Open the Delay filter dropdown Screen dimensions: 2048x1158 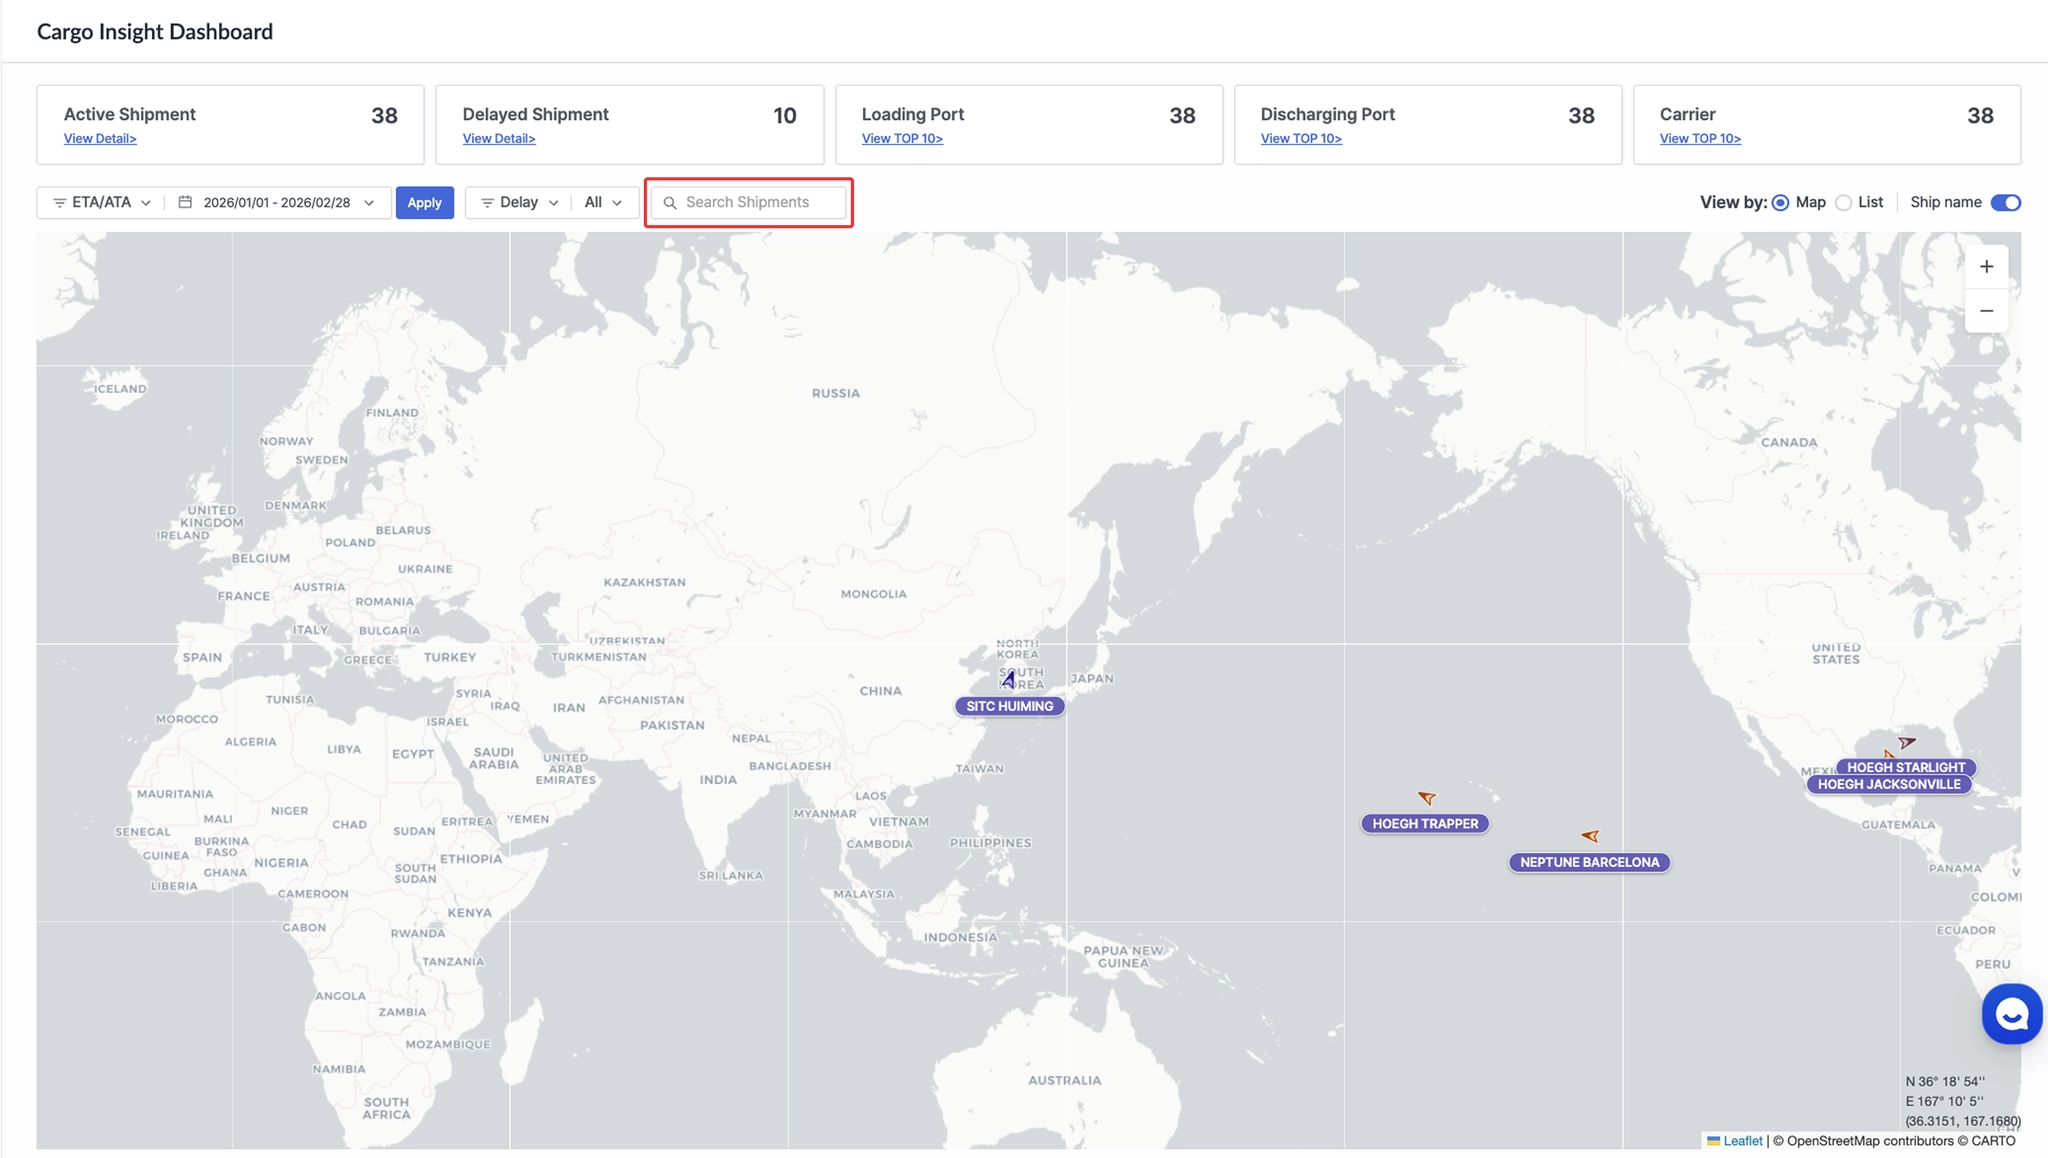click(519, 202)
